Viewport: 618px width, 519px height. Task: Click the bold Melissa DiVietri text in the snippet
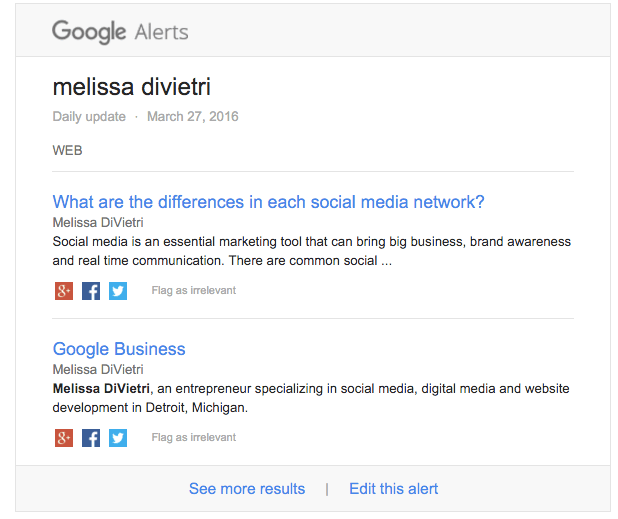[x=102, y=388]
